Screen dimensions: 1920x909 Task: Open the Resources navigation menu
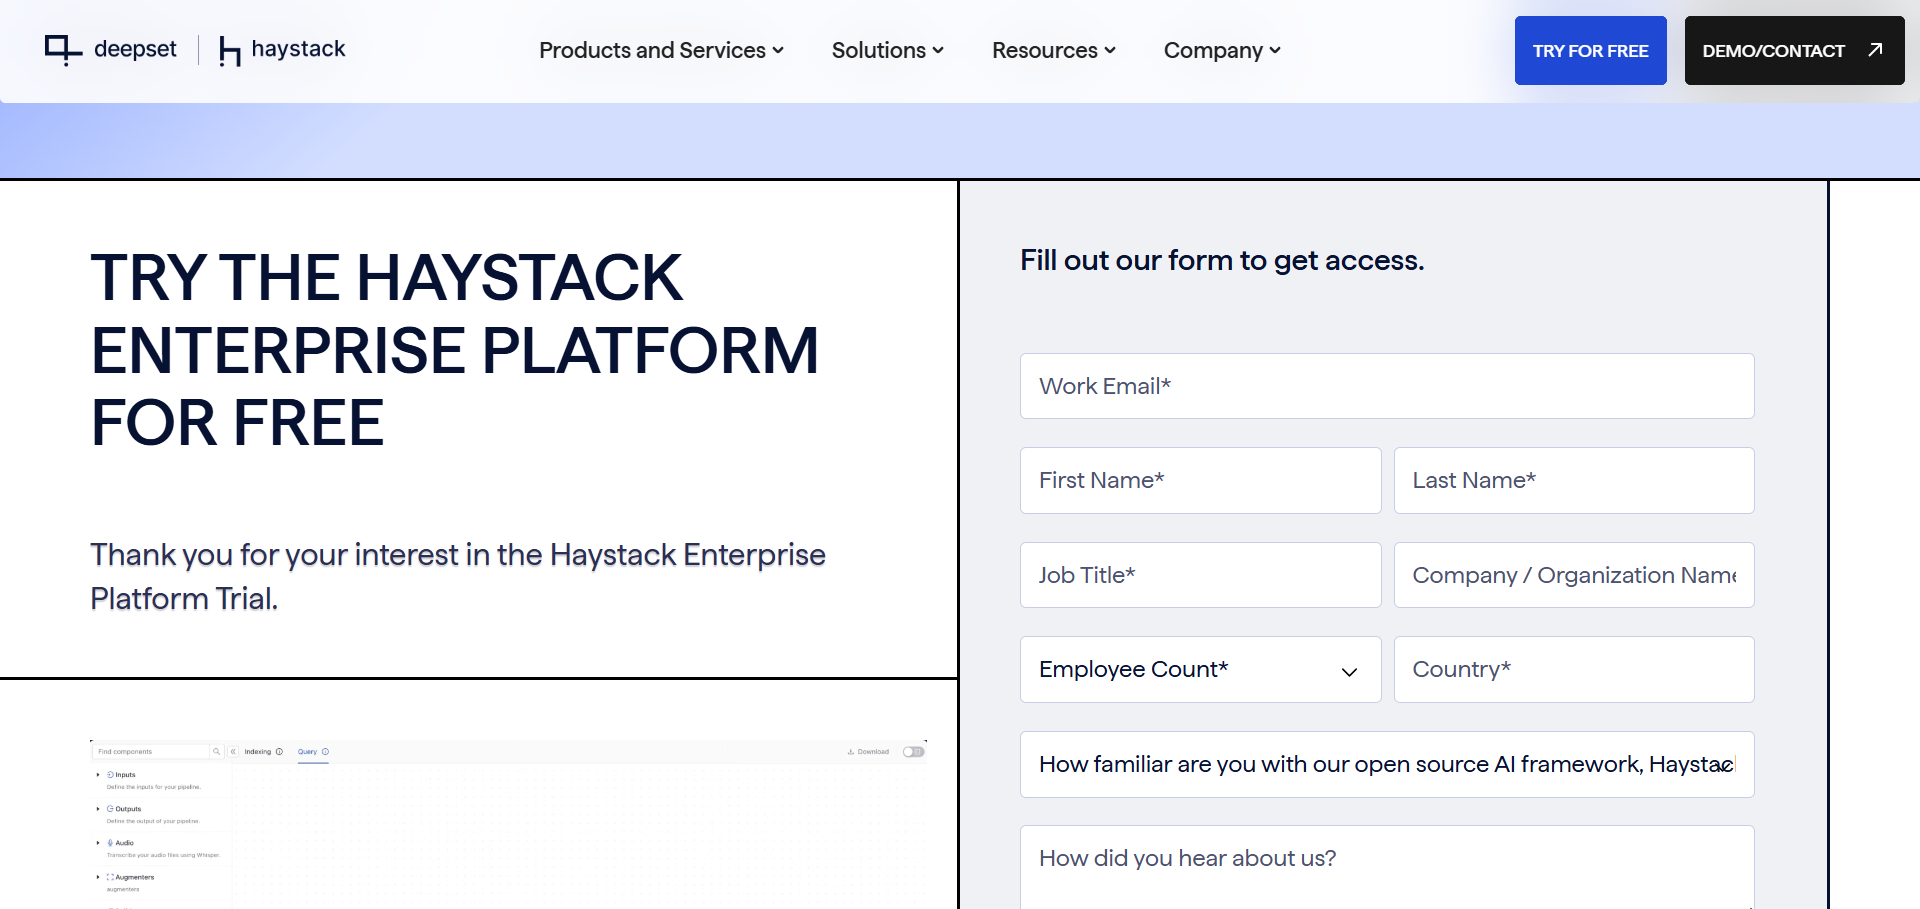(x=1053, y=50)
